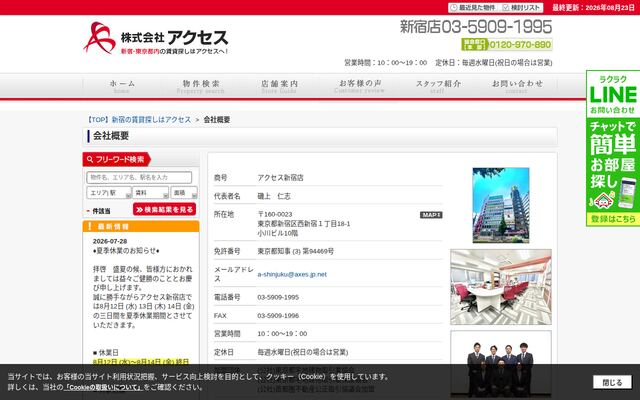Click the 〒160-0023 postal code

275,214
